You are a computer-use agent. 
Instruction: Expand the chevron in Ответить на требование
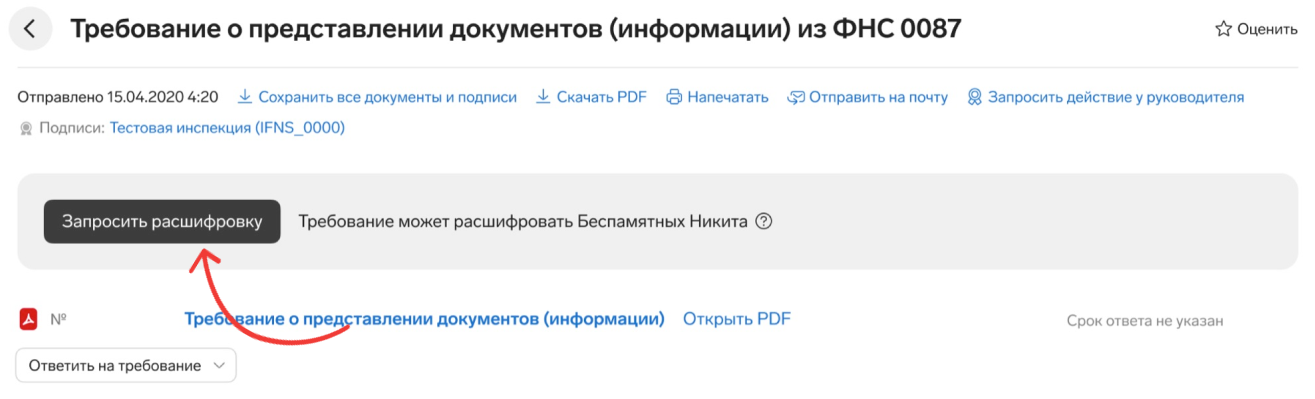coord(219,366)
